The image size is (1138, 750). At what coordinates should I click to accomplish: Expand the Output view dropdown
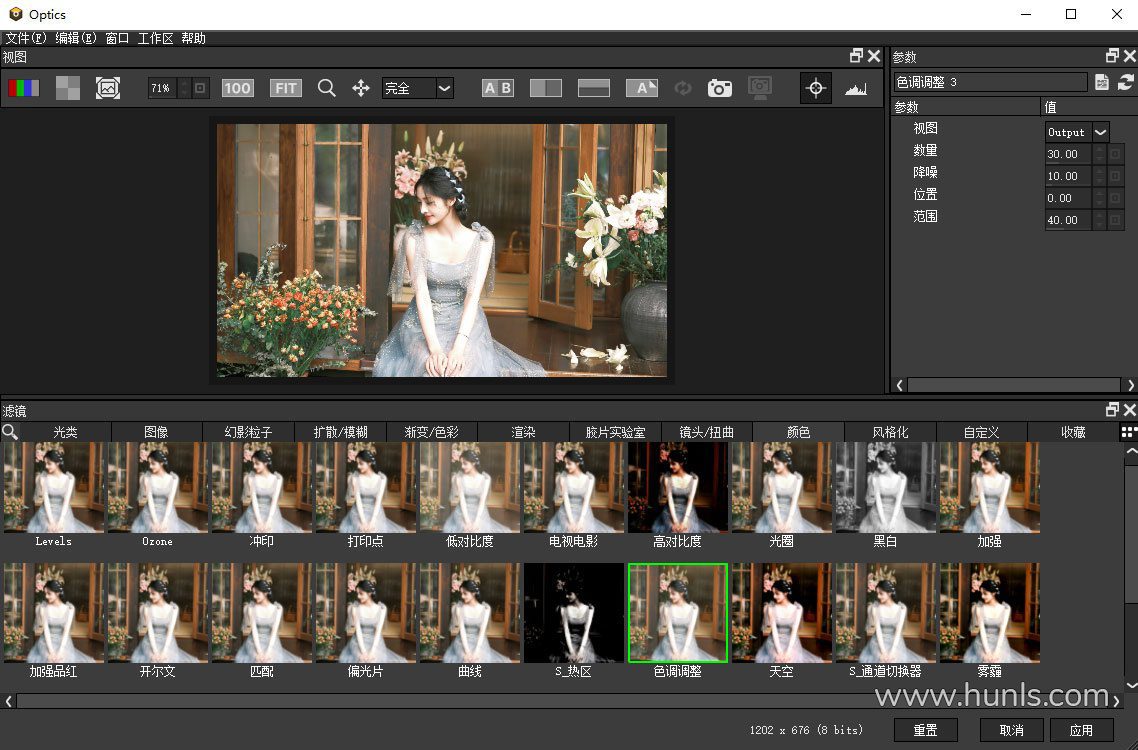[x=1100, y=132]
